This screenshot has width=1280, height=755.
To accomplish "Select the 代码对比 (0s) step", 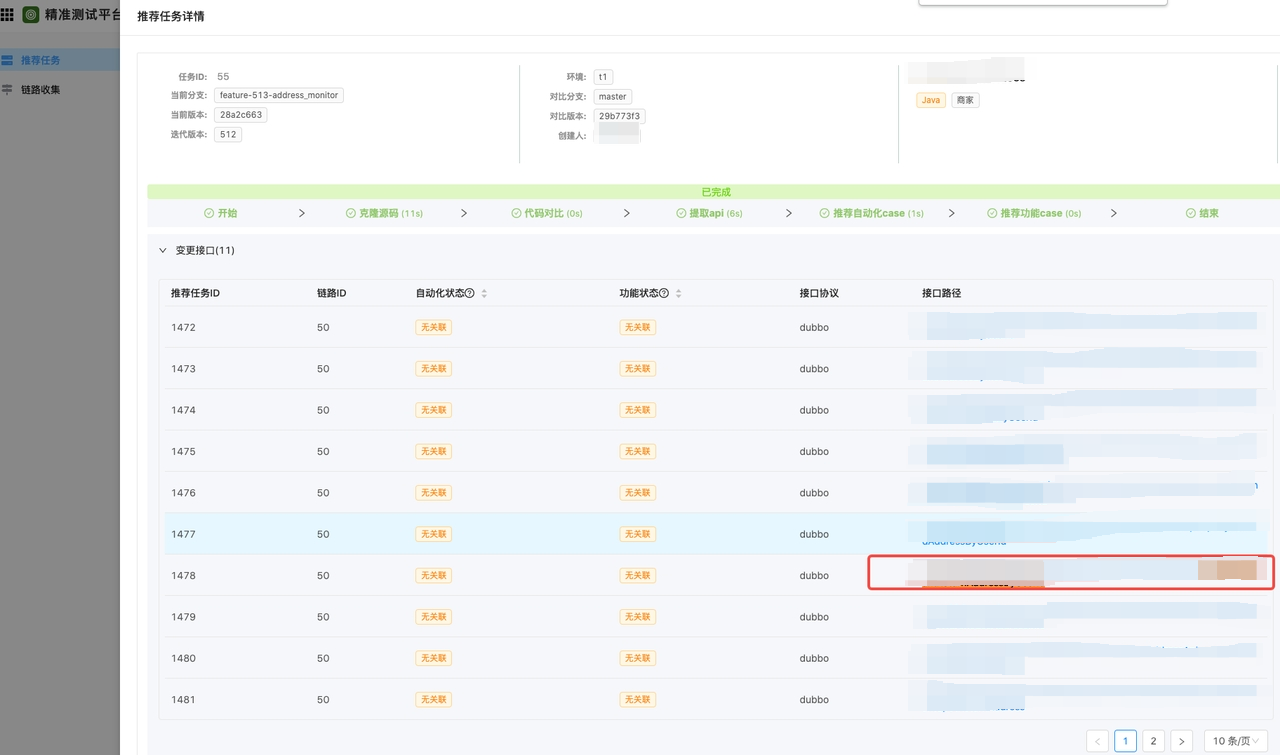I will point(547,213).
